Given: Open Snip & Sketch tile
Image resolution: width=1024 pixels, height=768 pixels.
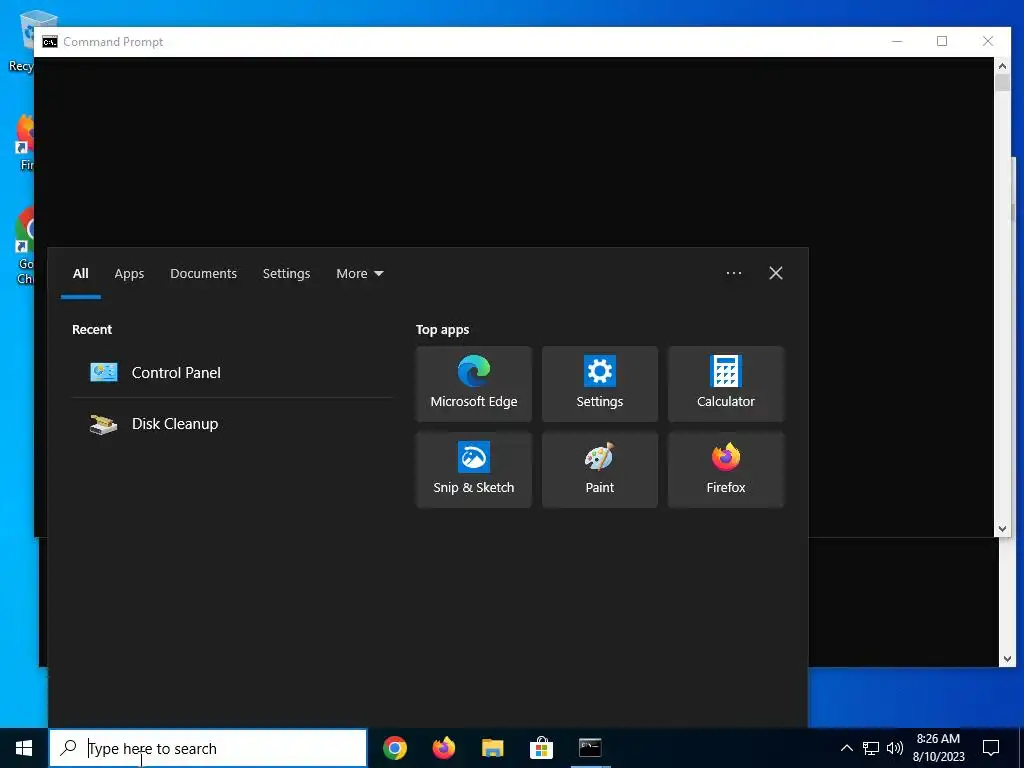Looking at the screenshot, I should tap(473, 470).
